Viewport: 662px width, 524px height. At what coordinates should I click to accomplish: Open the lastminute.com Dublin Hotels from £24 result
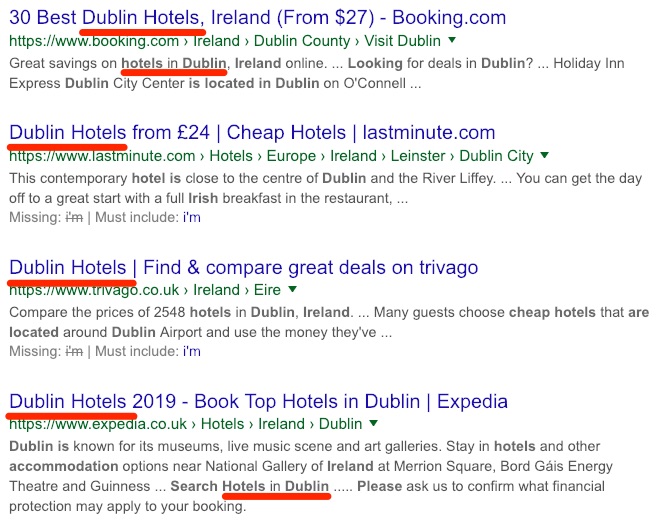pos(252,133)
